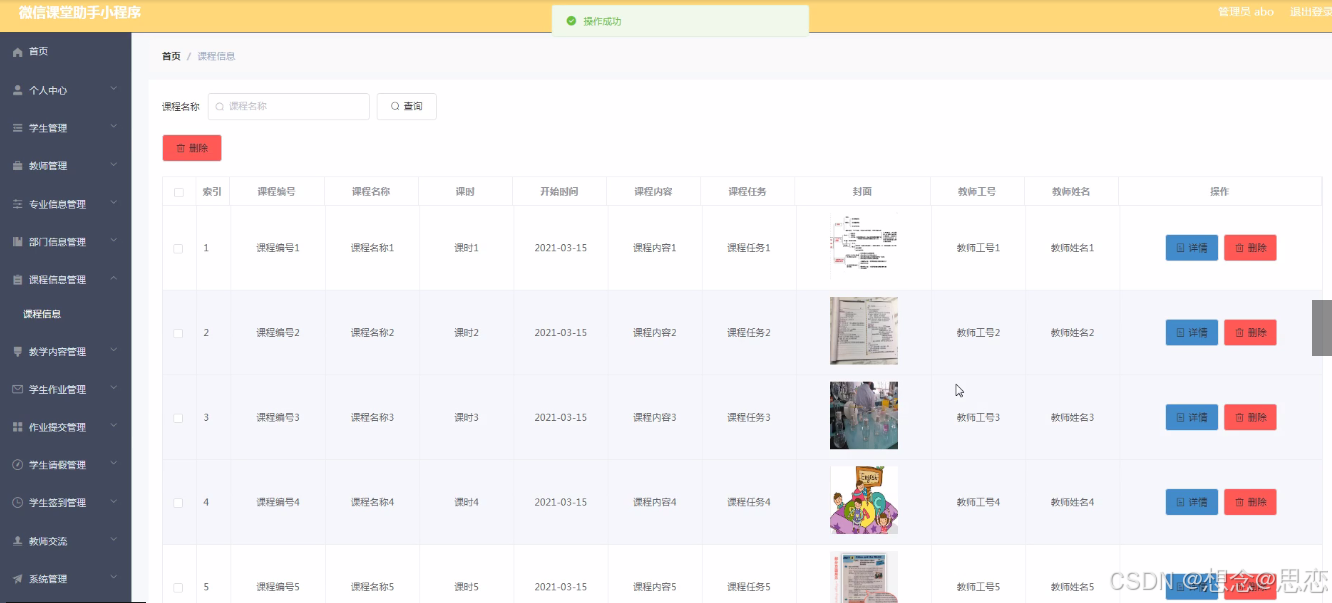Expand 学生作业管理 with its chevron arrow
The width and height of the screenshot is (1332, 603).
(114, 389)
